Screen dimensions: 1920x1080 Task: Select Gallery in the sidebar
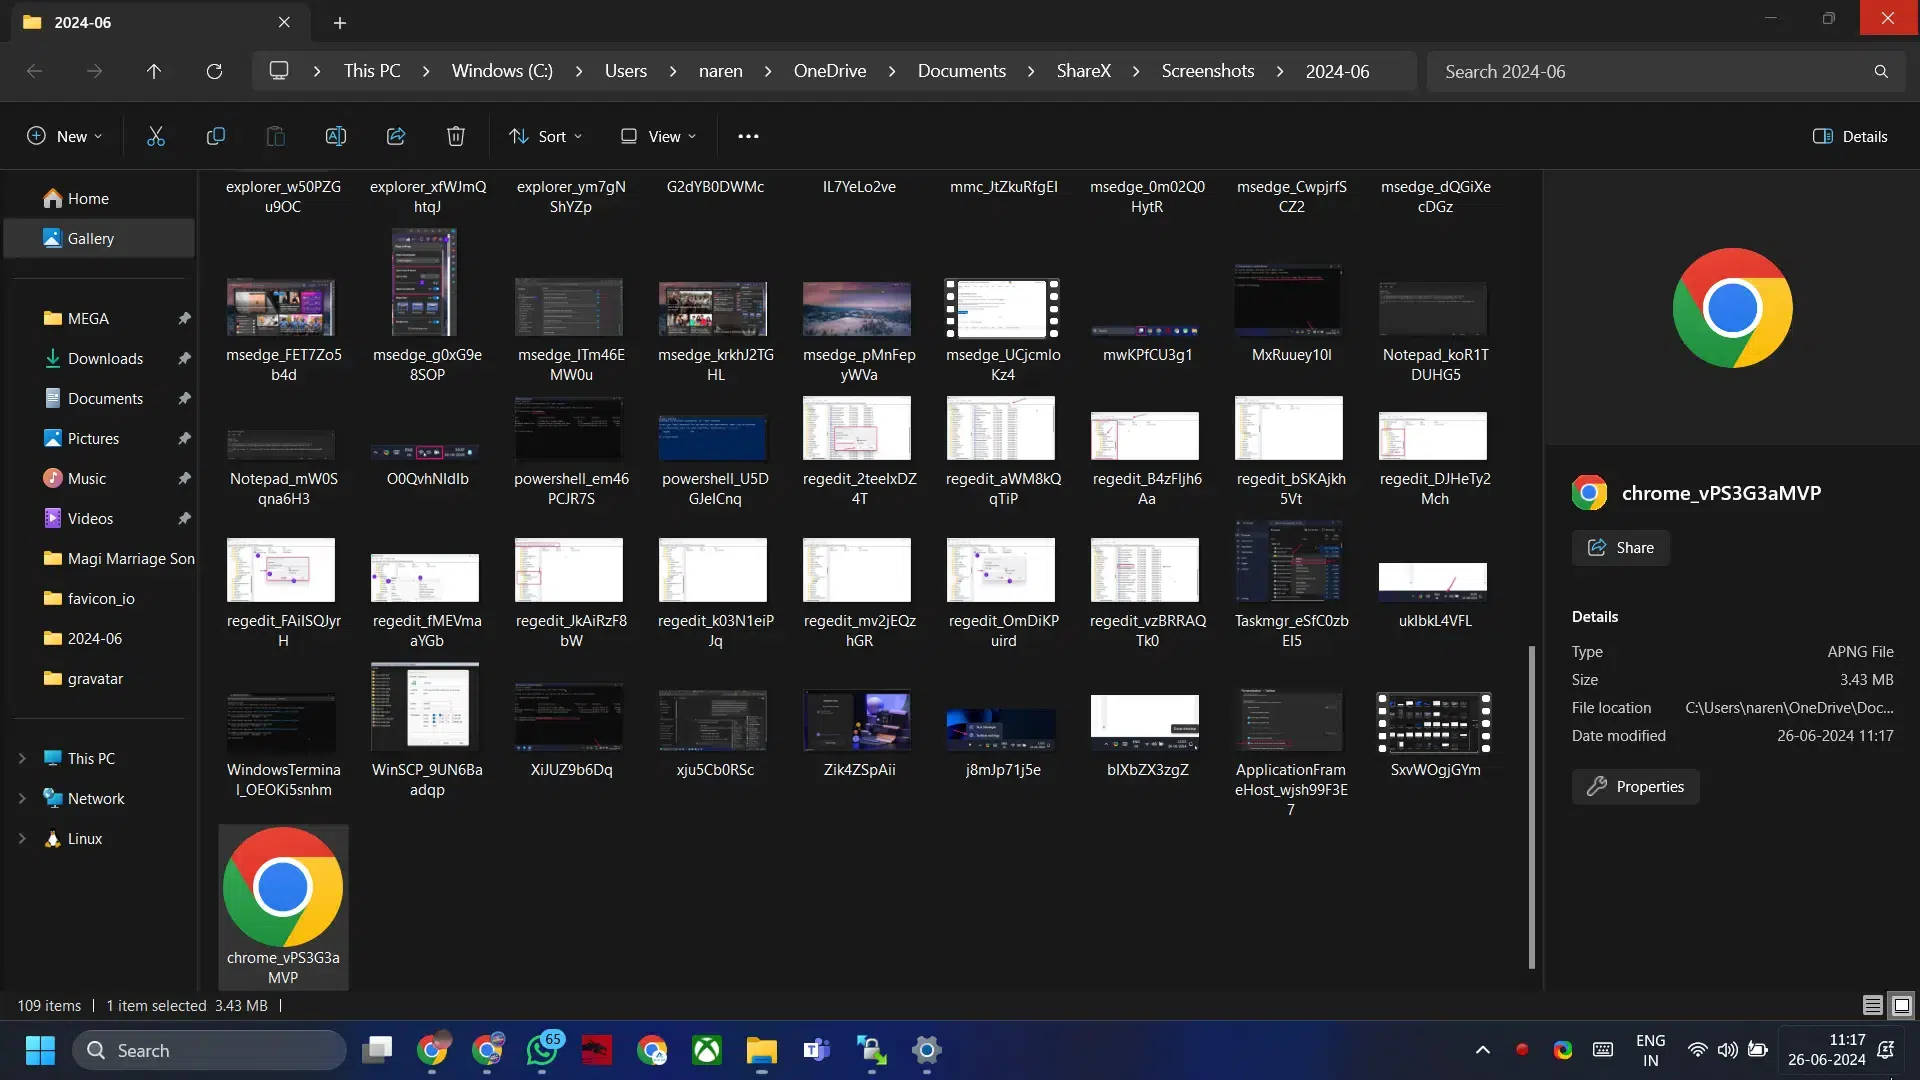click(99, 238)
